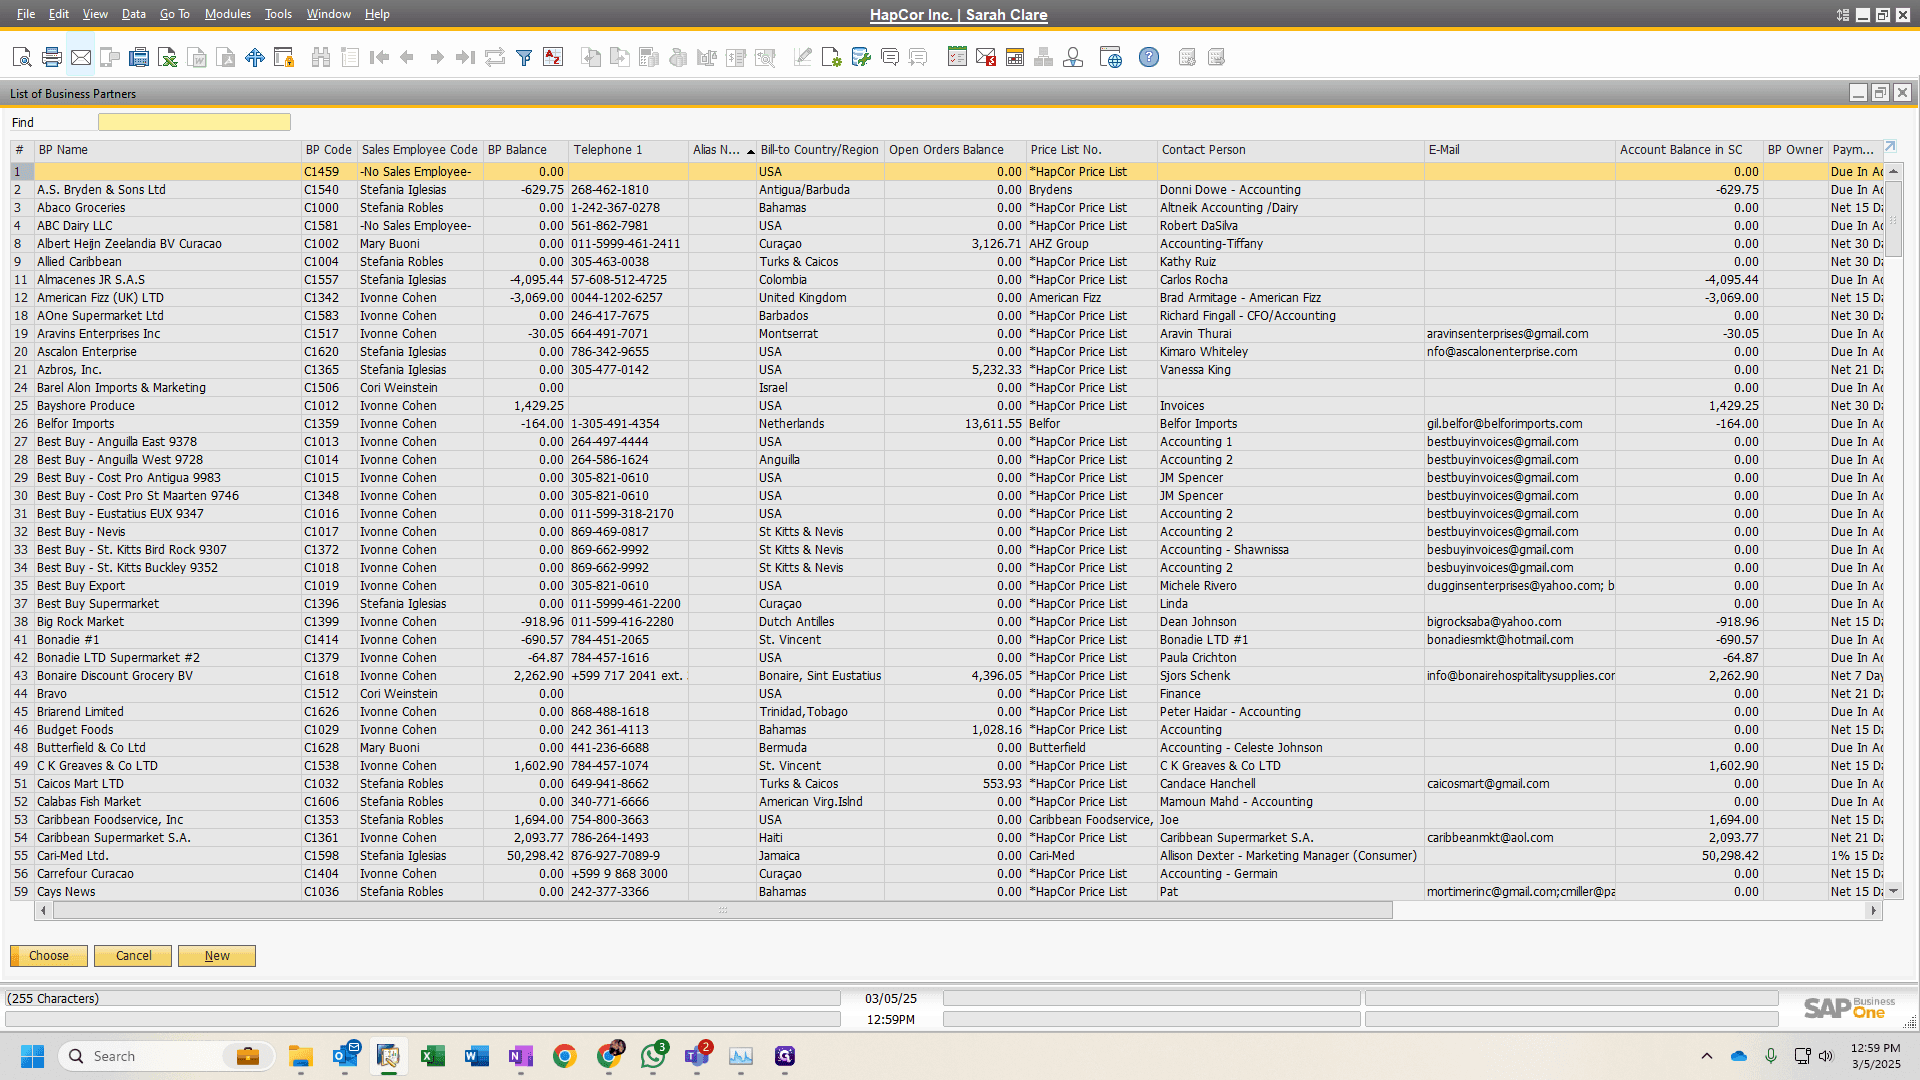The width and height of the screenshot is (1920, 1080).
Task: Open Excel from the Windows taskbar
Action: (x=433, y=1056)
